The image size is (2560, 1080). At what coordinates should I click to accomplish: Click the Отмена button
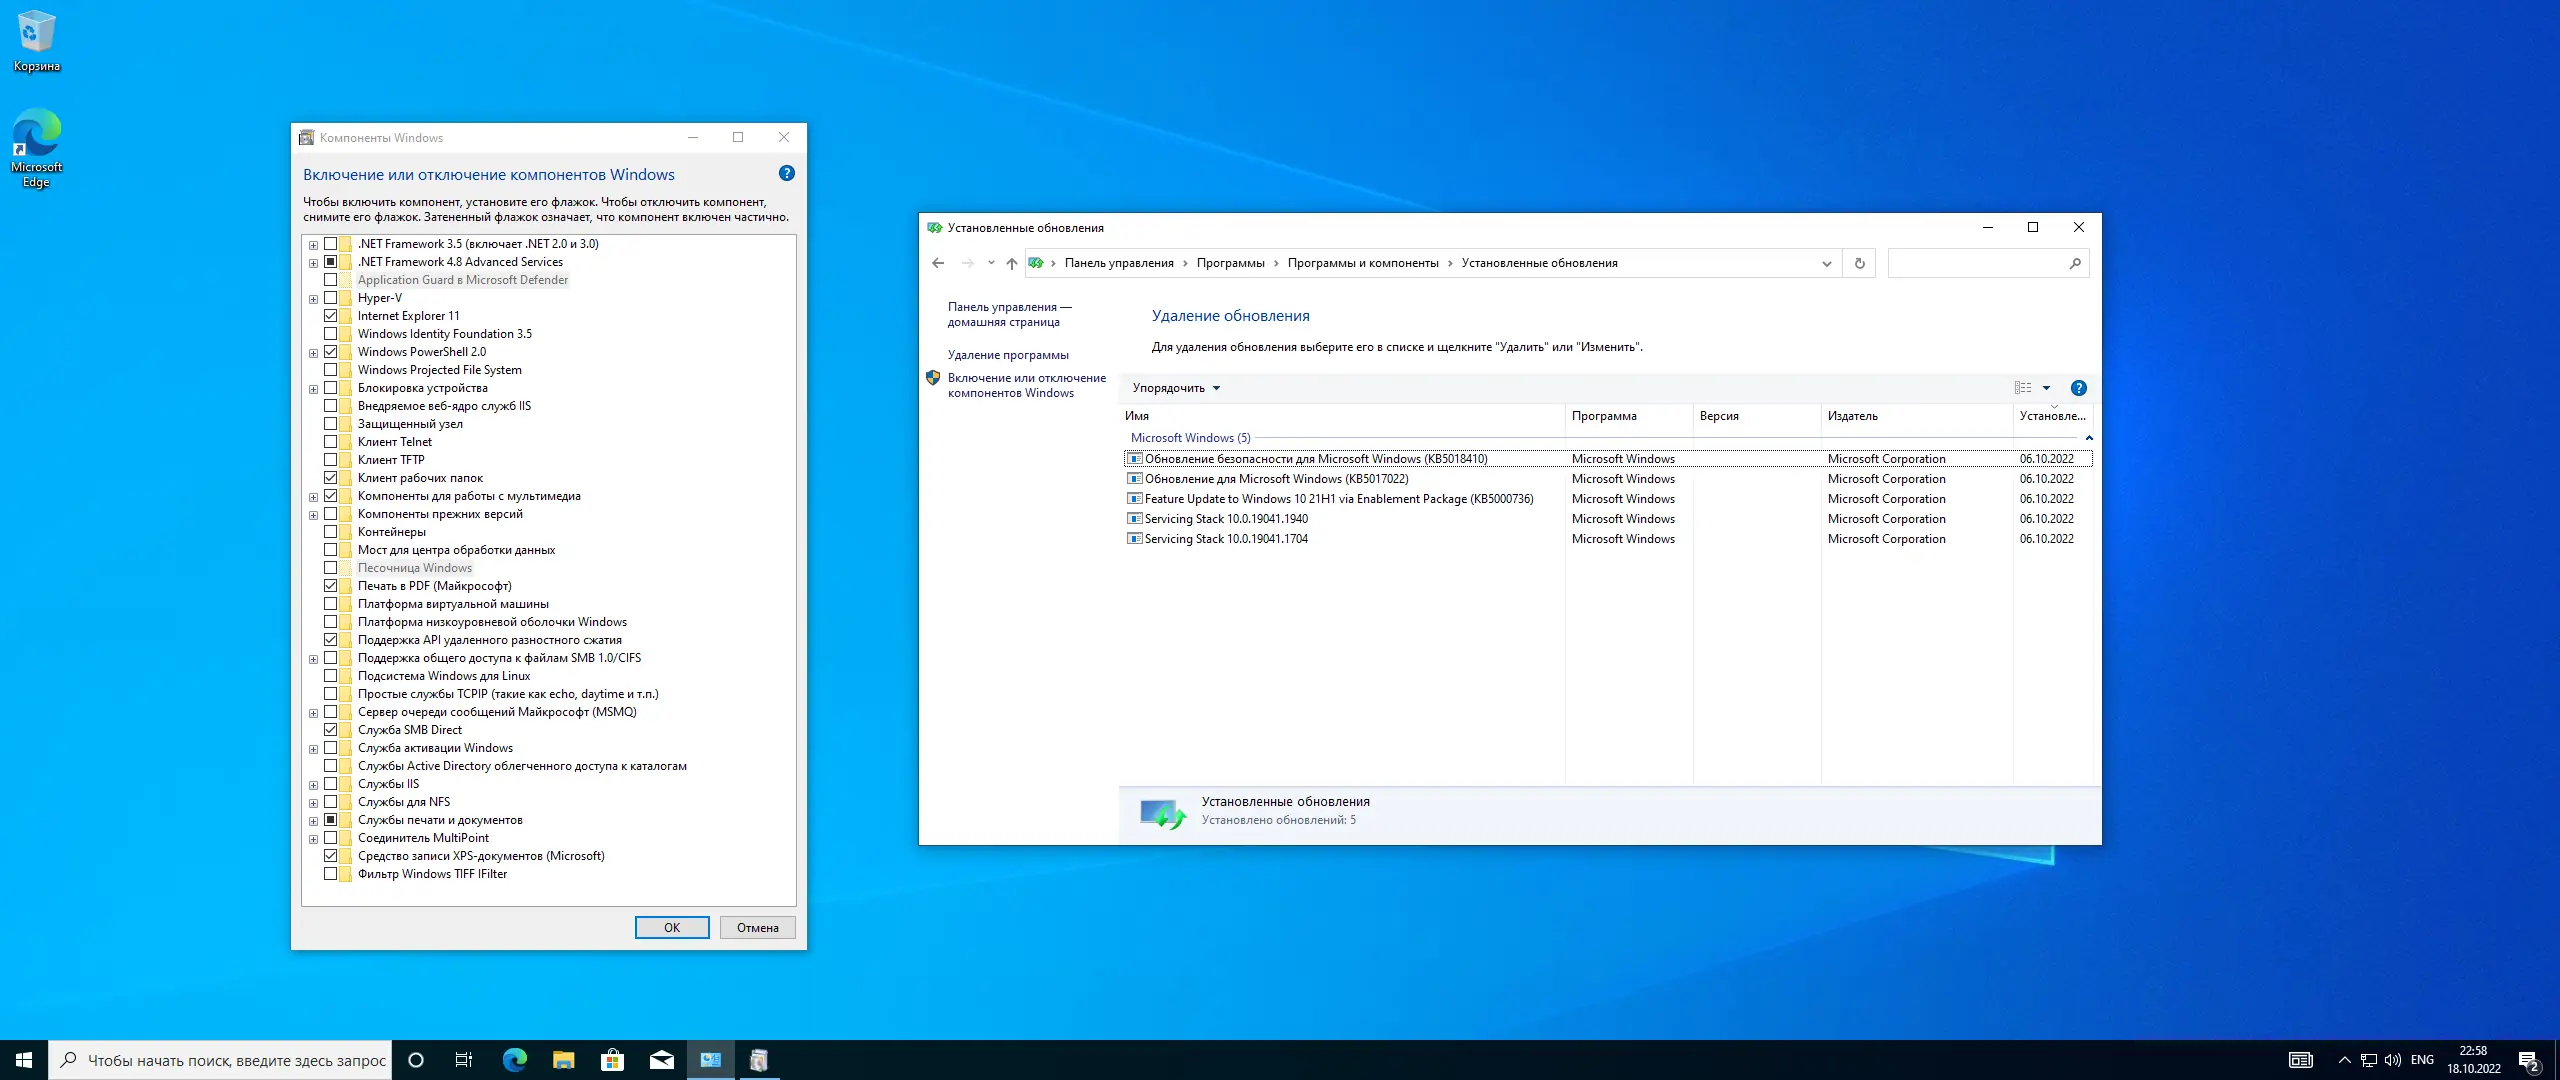(x=757, y=928)
